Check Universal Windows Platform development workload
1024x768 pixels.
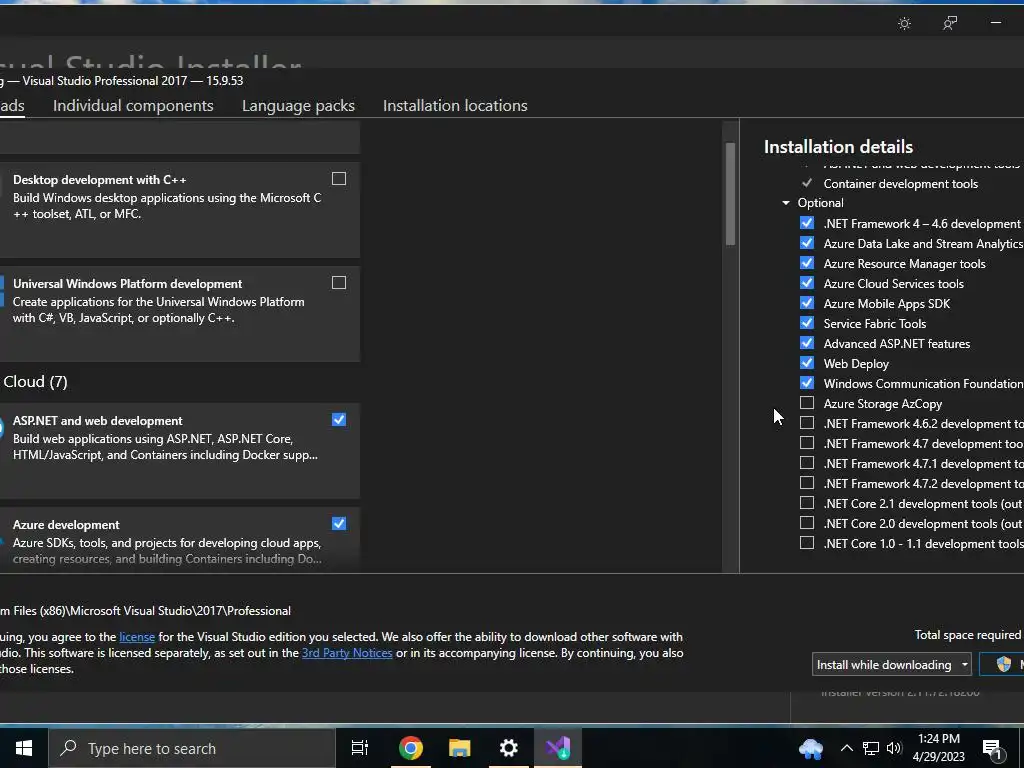pos(339,283)
